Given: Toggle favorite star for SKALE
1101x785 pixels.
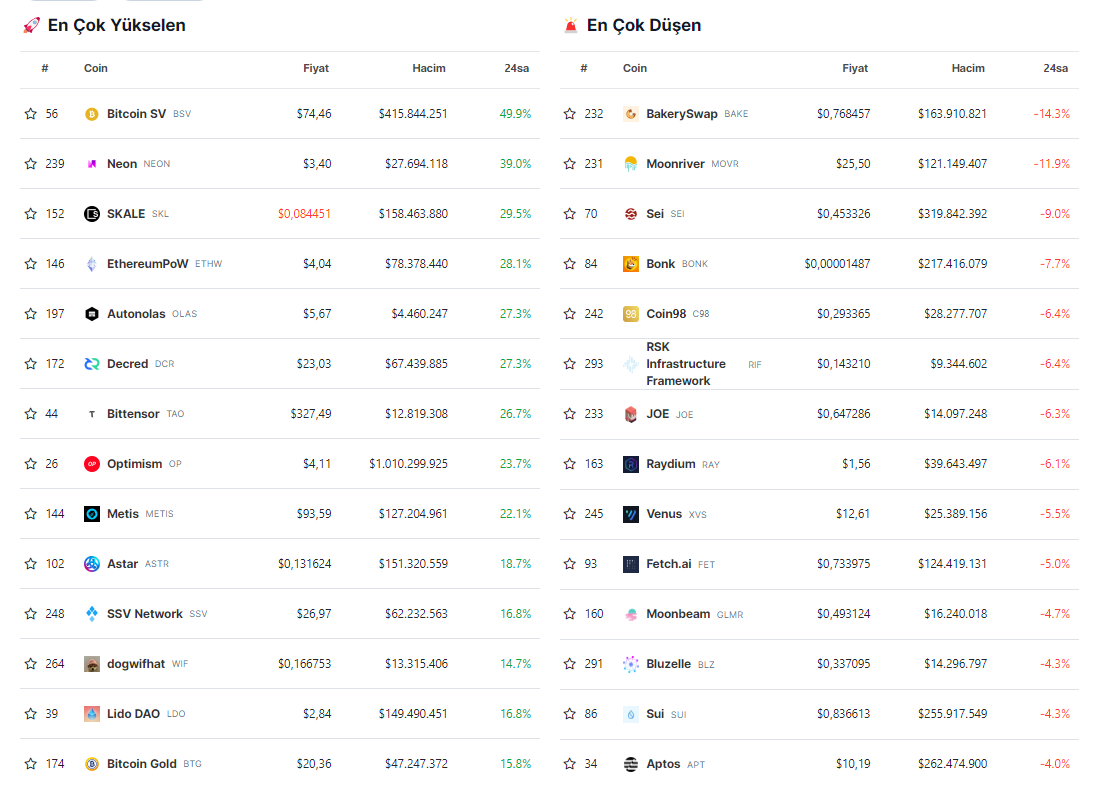Looking at the screenshot, I should 31,214.
